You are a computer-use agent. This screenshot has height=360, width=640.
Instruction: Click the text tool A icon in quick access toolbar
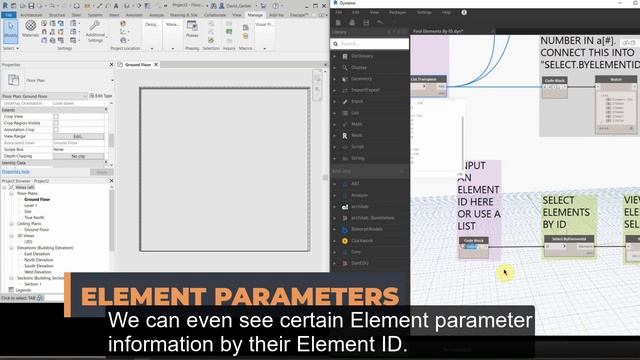(x=116, y=6)
